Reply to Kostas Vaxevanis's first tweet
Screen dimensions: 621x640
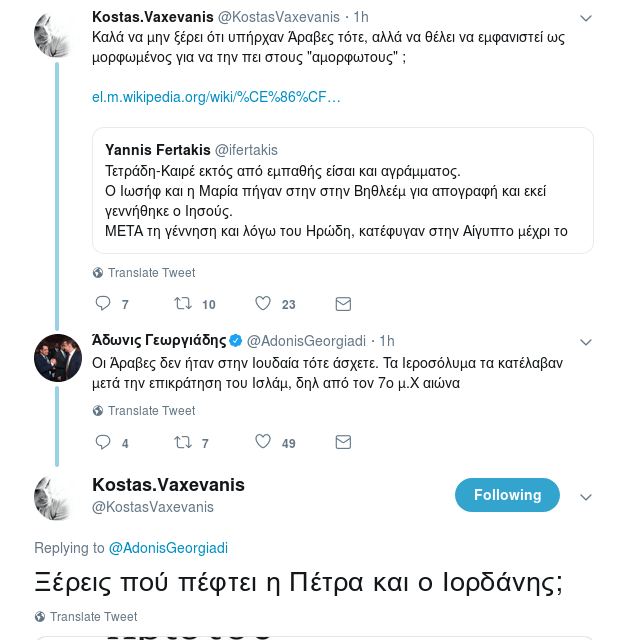[103, 304]
